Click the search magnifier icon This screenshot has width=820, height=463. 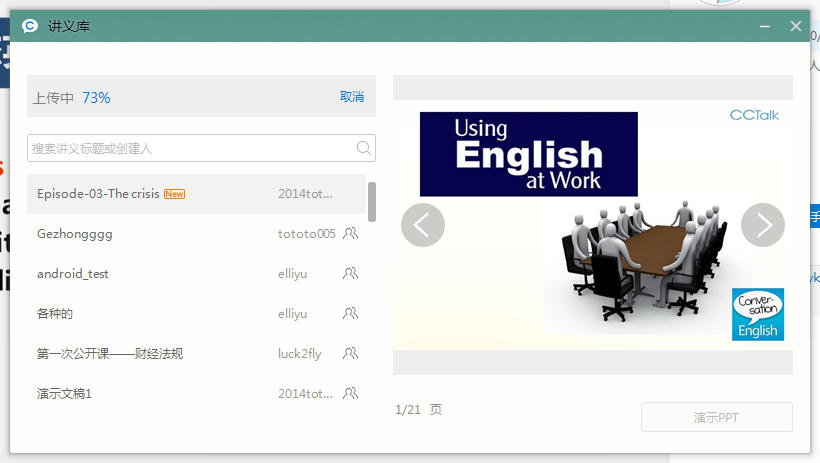click(x=364, y=148)
